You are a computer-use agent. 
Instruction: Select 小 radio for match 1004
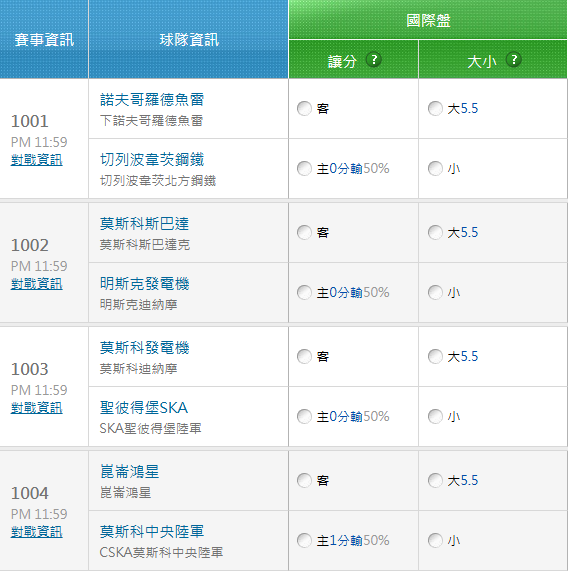pyautogui.click(x=435, y=540)
